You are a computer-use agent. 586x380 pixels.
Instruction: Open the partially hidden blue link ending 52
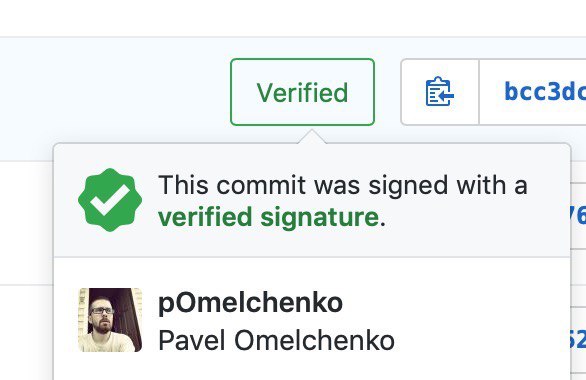[578, 340]
